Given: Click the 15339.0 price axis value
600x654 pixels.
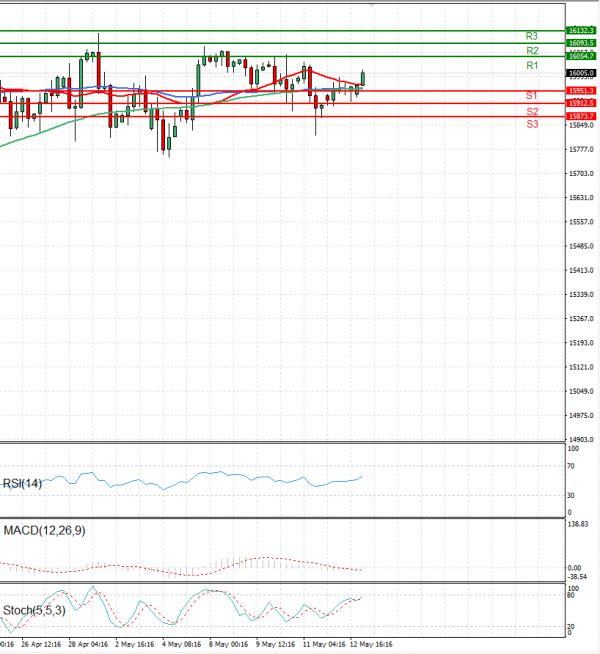Looking at the screenshot, I should pos(581,294).
